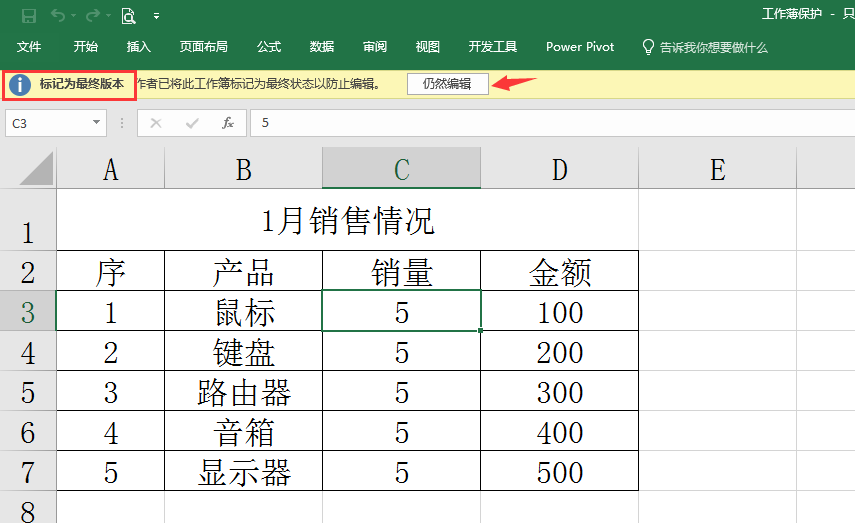Click the Insert Function fx icon
Image resolution: width=855 pixels, height=523 pixels.
(x=228, y=123)
